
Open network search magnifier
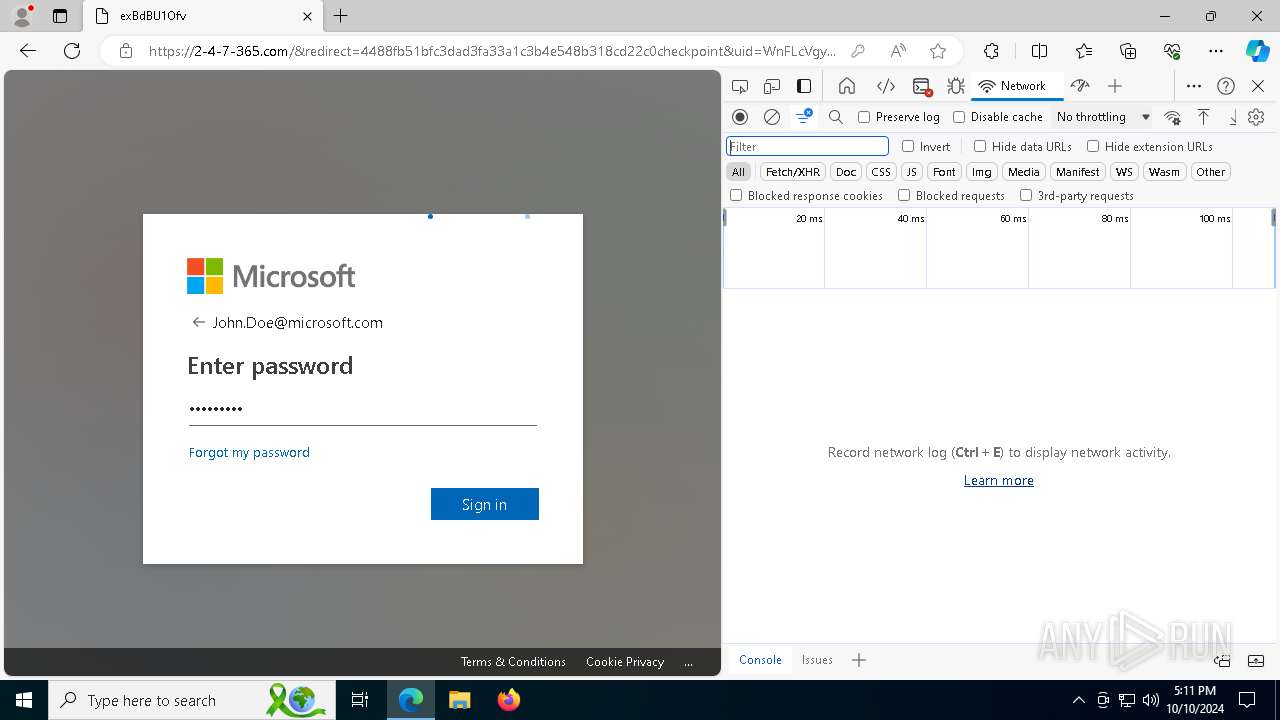836,117
